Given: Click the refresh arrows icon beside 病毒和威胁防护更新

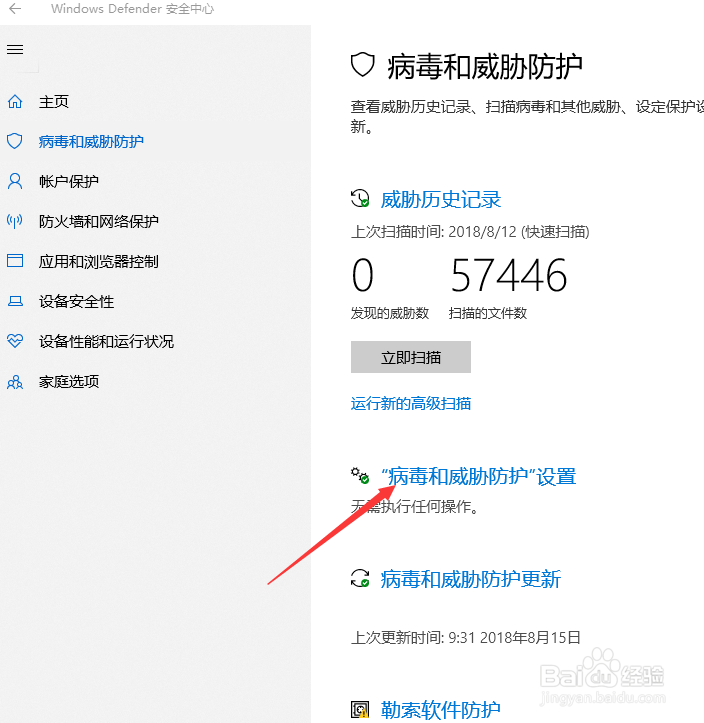Looking at the screenshot, I should click(x=360, y=578).
